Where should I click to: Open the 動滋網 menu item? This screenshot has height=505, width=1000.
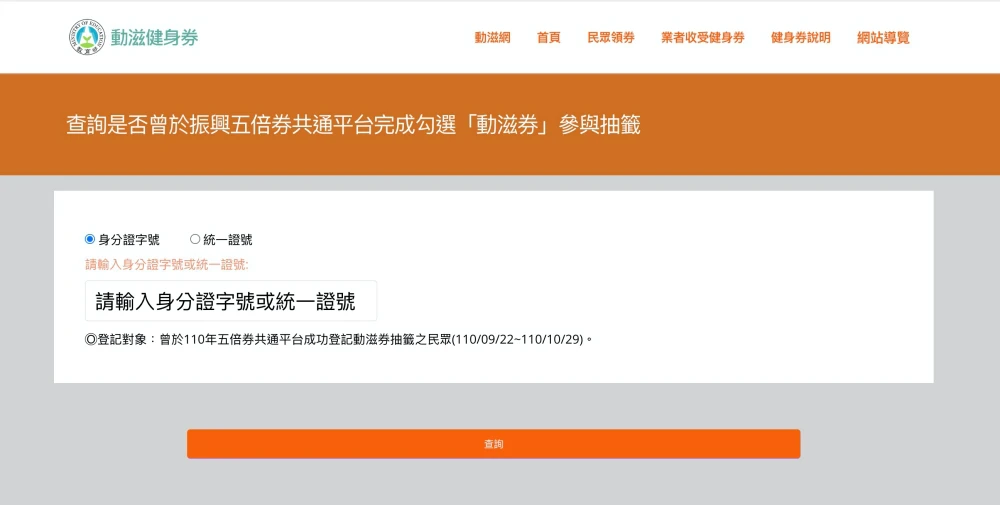tap(492, 38)
